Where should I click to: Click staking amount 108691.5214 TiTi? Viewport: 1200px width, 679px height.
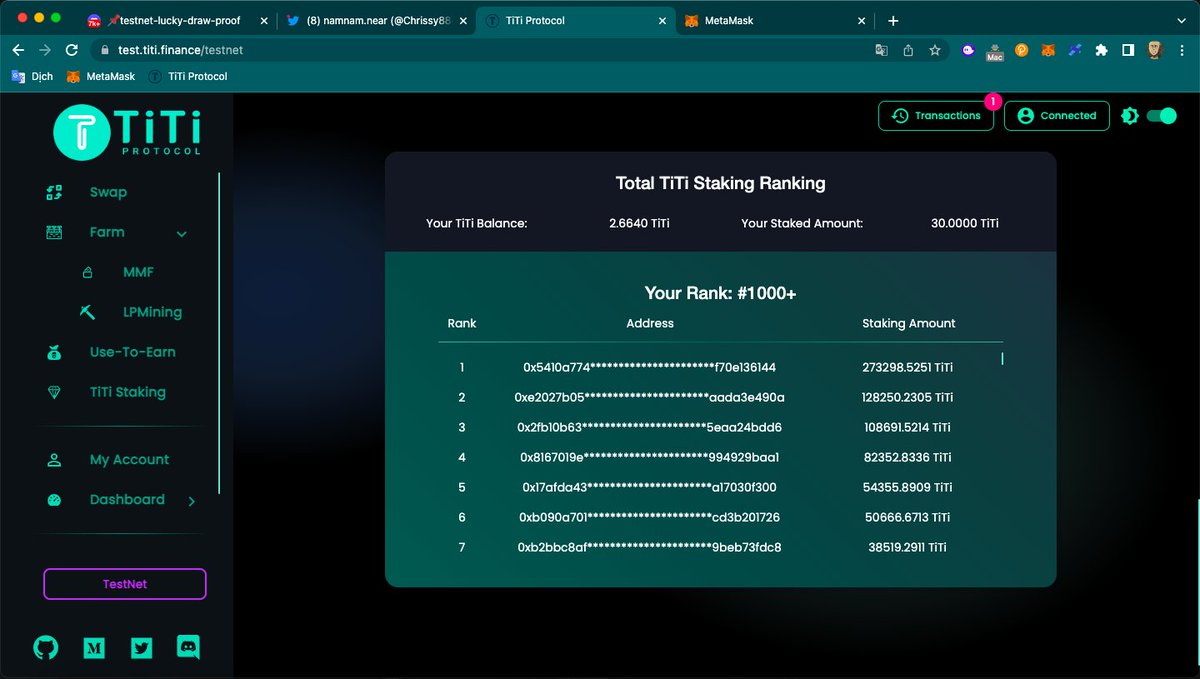pyautogui.click(x=908, y=427)
